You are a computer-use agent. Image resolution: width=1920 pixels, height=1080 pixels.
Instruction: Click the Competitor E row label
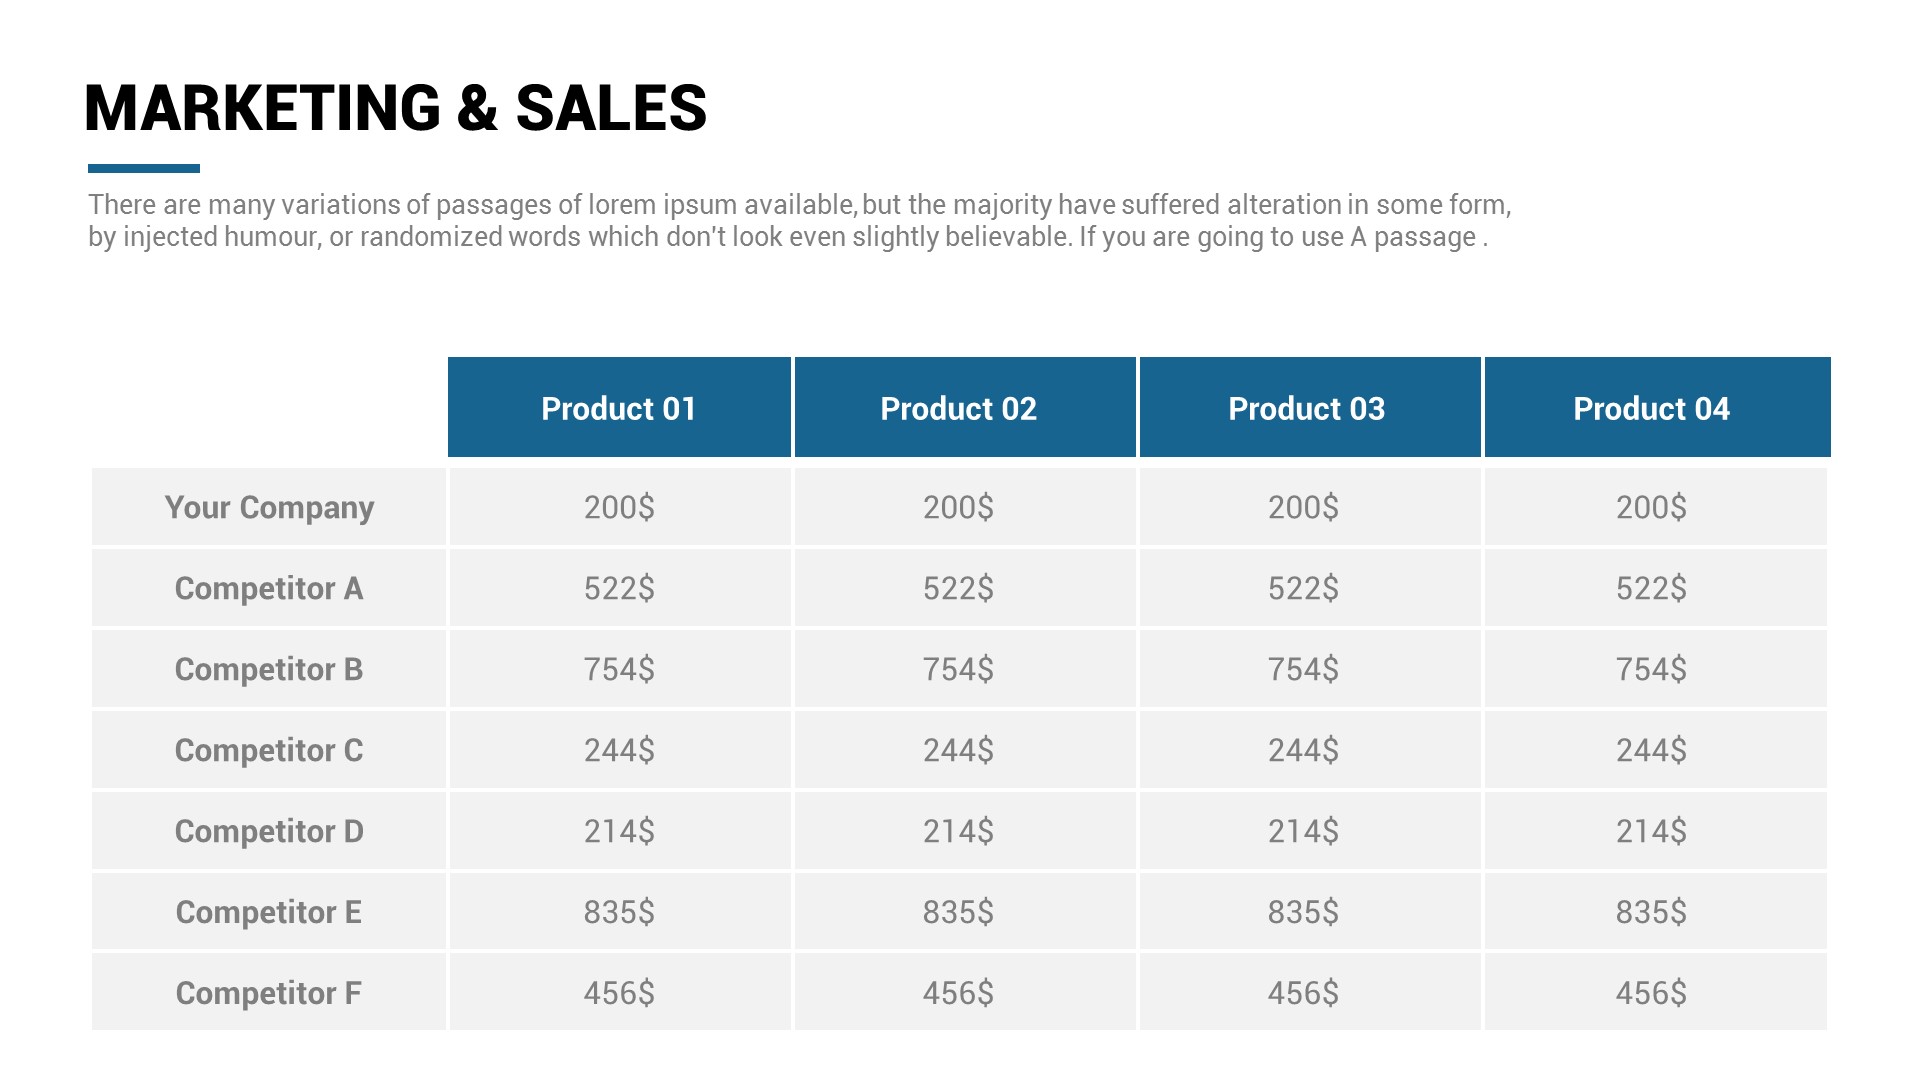269,912
